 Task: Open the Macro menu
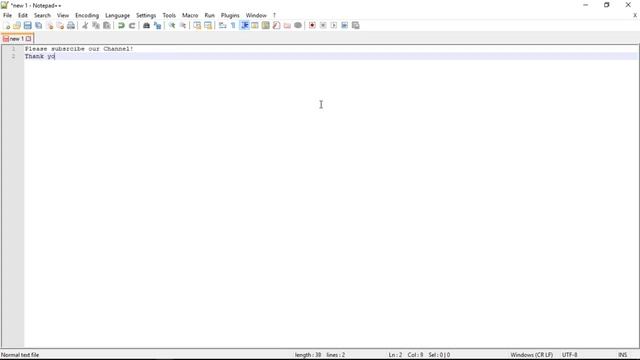click(x=190, y=15)
